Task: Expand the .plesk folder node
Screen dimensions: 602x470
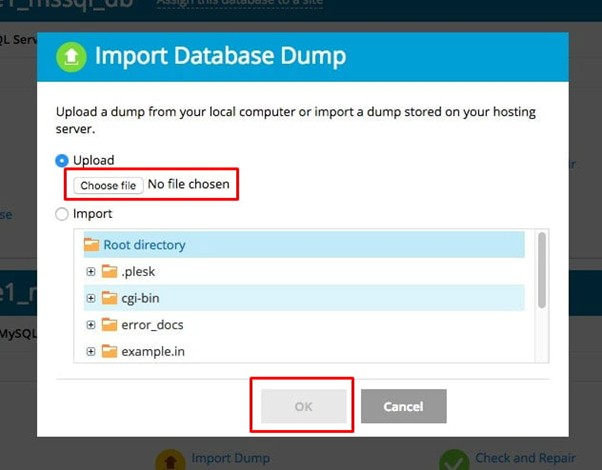Action: click(91, 271)
